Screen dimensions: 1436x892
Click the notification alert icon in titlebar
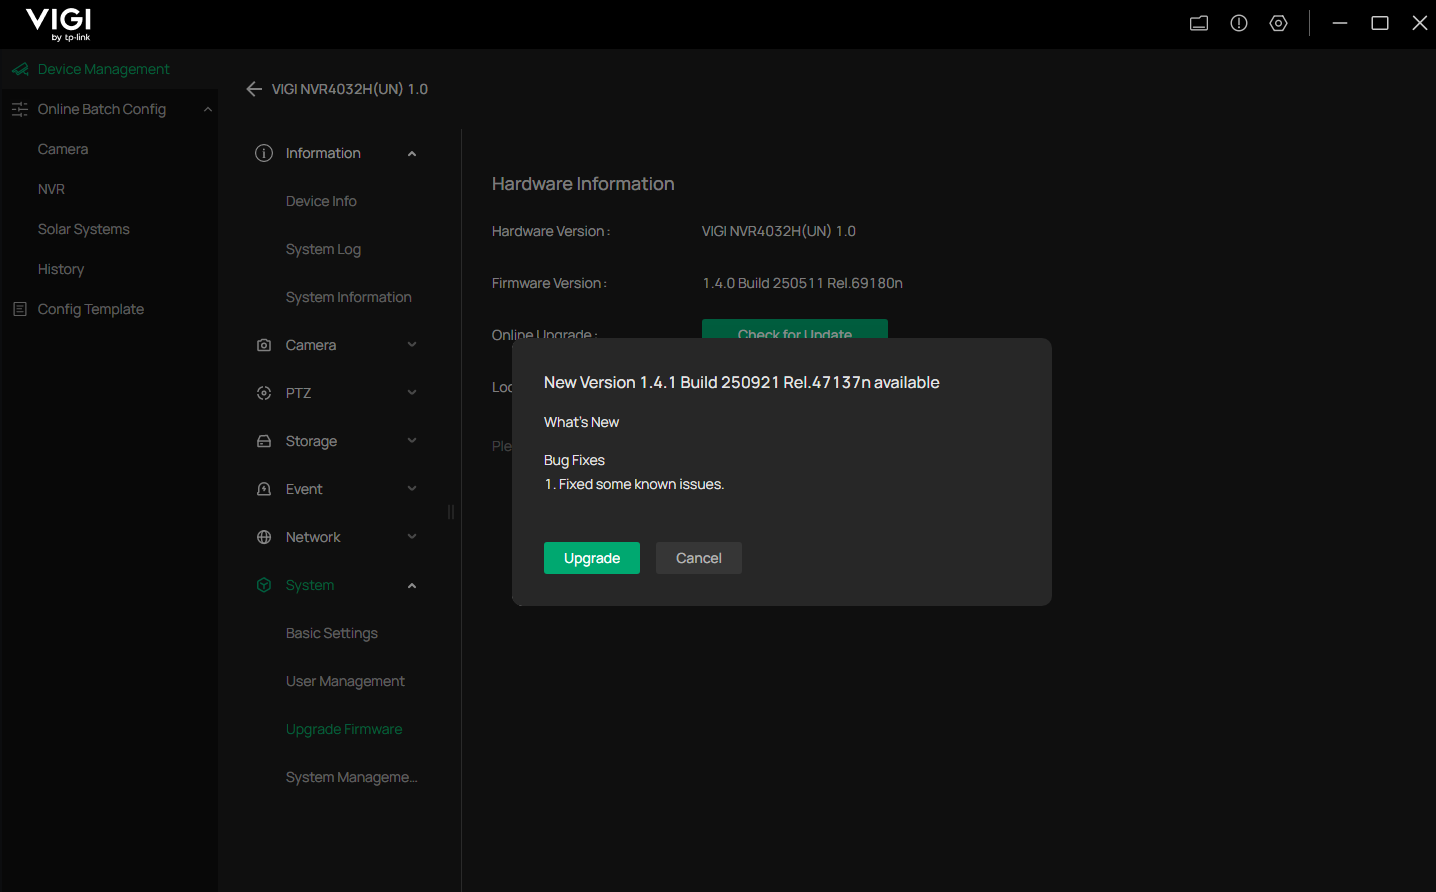1238,22
